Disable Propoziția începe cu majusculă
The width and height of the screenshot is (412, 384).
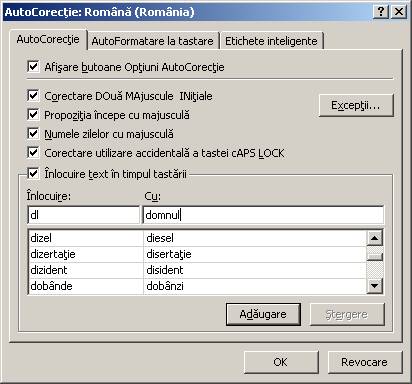(33, 115)
